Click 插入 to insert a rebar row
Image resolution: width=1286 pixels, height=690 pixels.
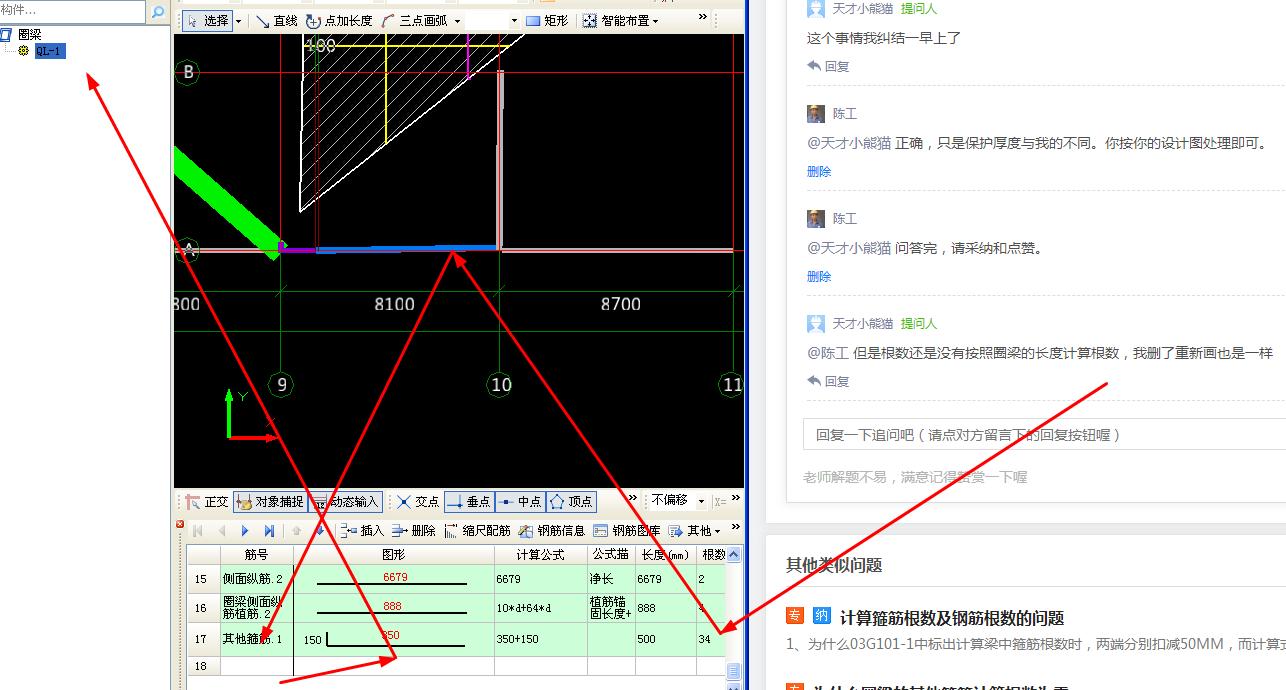pos(363,531)
